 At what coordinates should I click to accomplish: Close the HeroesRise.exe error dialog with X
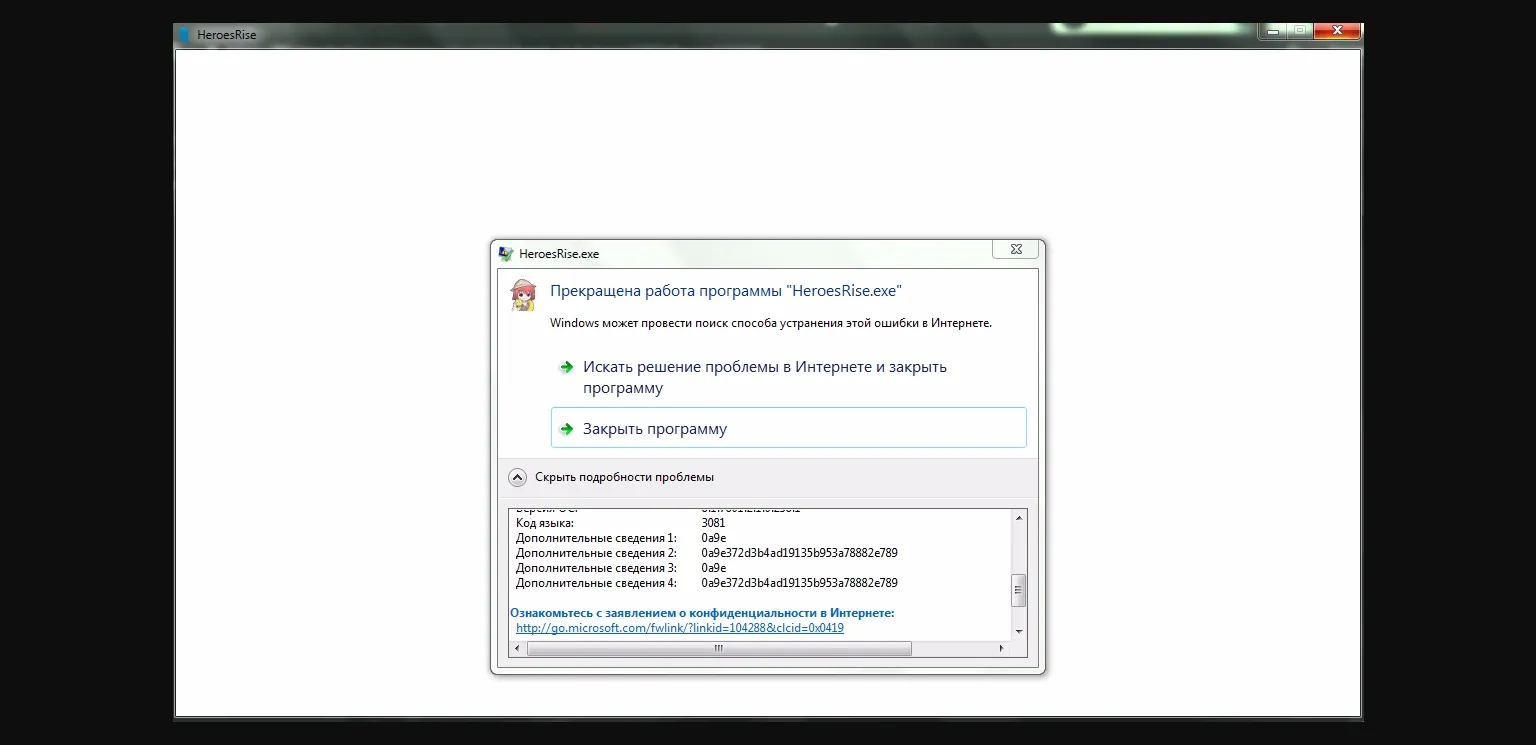[1015, 249]
